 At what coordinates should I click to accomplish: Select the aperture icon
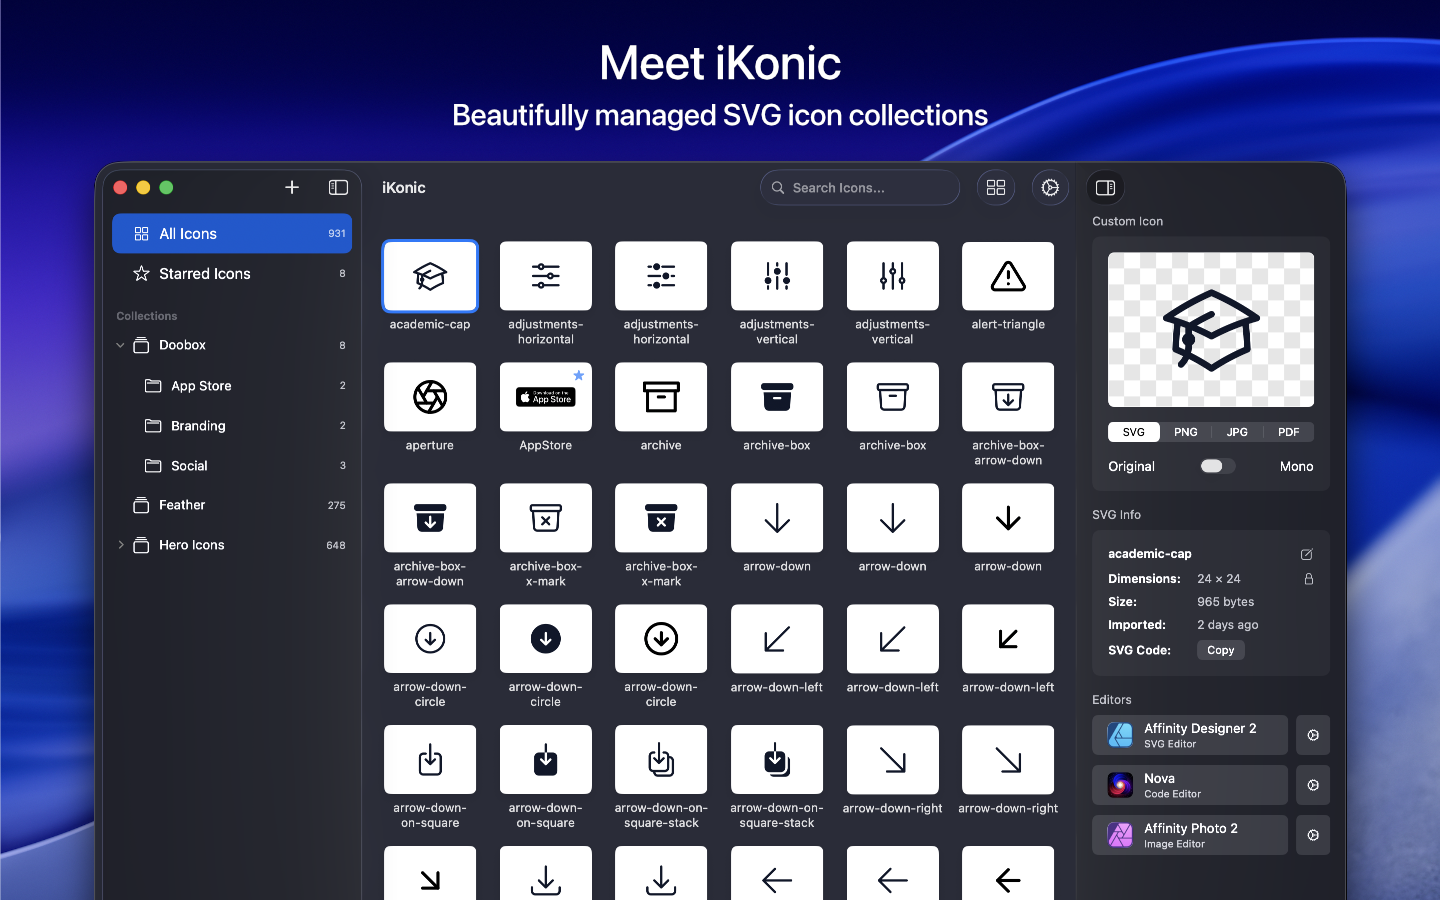coord(430,397)
